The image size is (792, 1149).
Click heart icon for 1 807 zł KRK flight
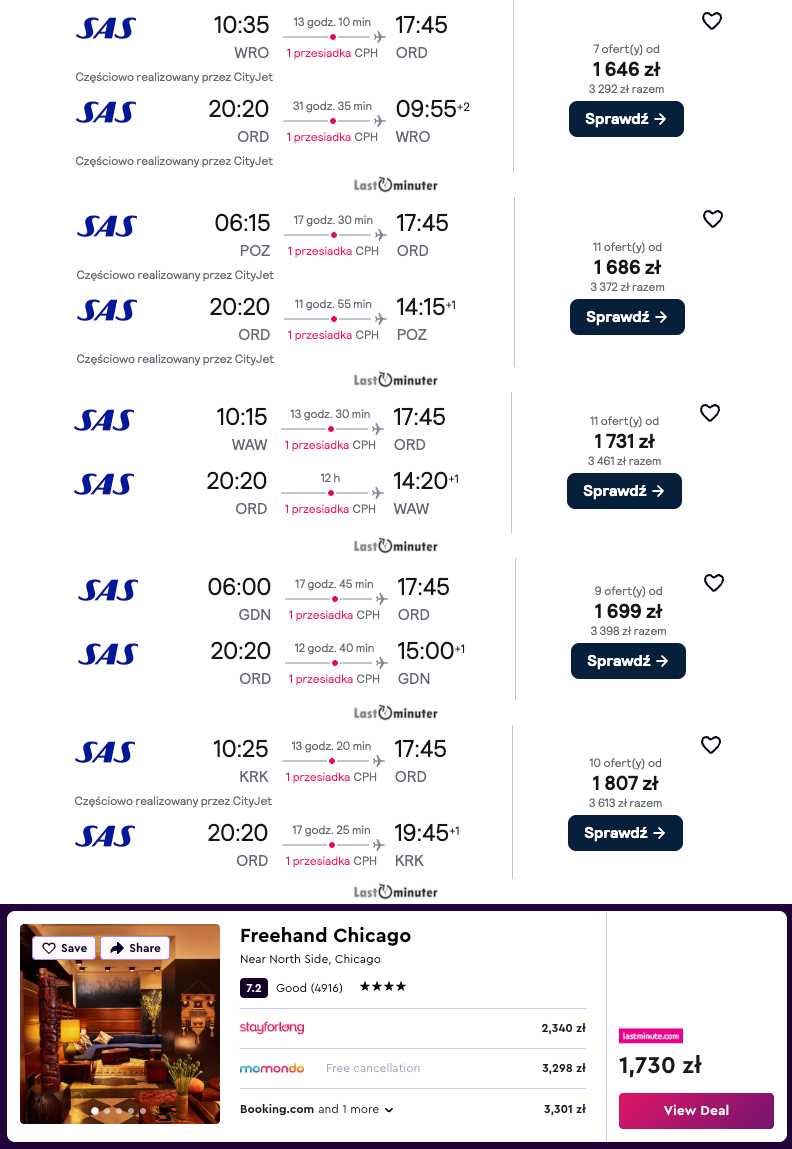(x=711, y=745)
